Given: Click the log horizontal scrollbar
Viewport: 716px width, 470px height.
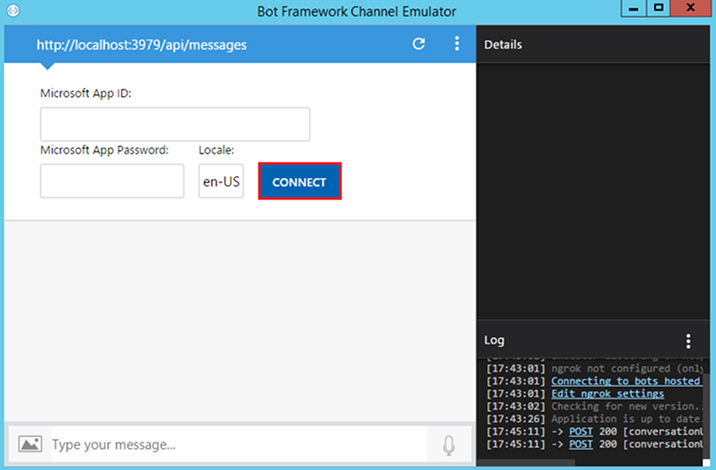Looking at the screenshot, I should click(x=525, y=463).
